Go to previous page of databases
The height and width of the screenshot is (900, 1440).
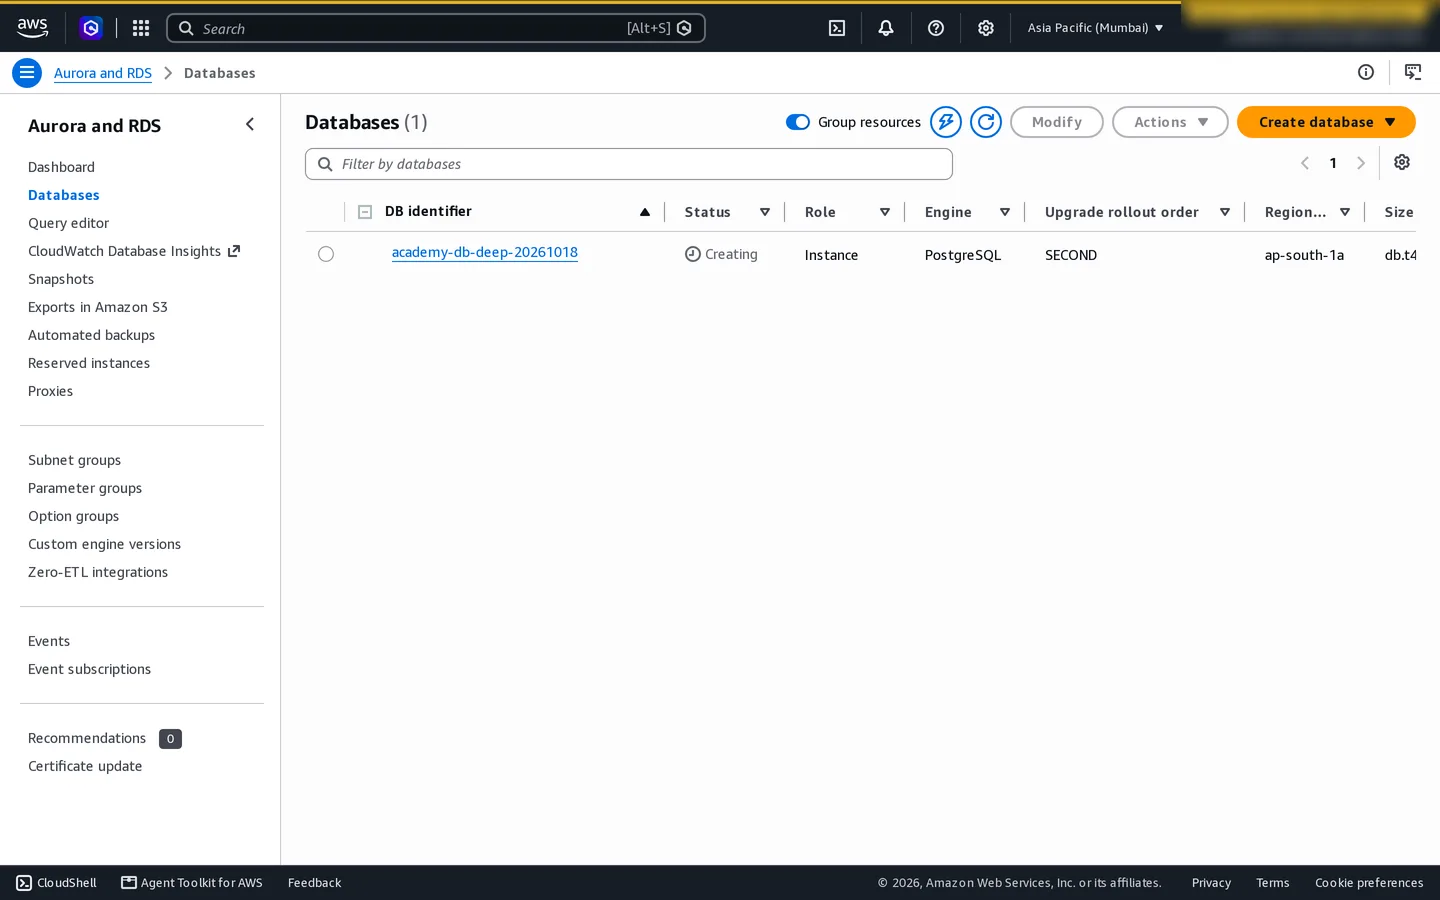pyautogui.click(x=1305, y=163)
